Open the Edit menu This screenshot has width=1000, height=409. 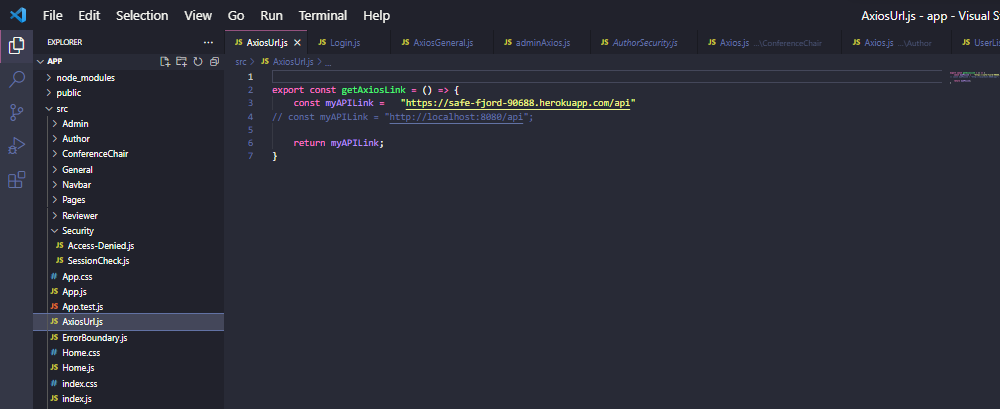89,15
